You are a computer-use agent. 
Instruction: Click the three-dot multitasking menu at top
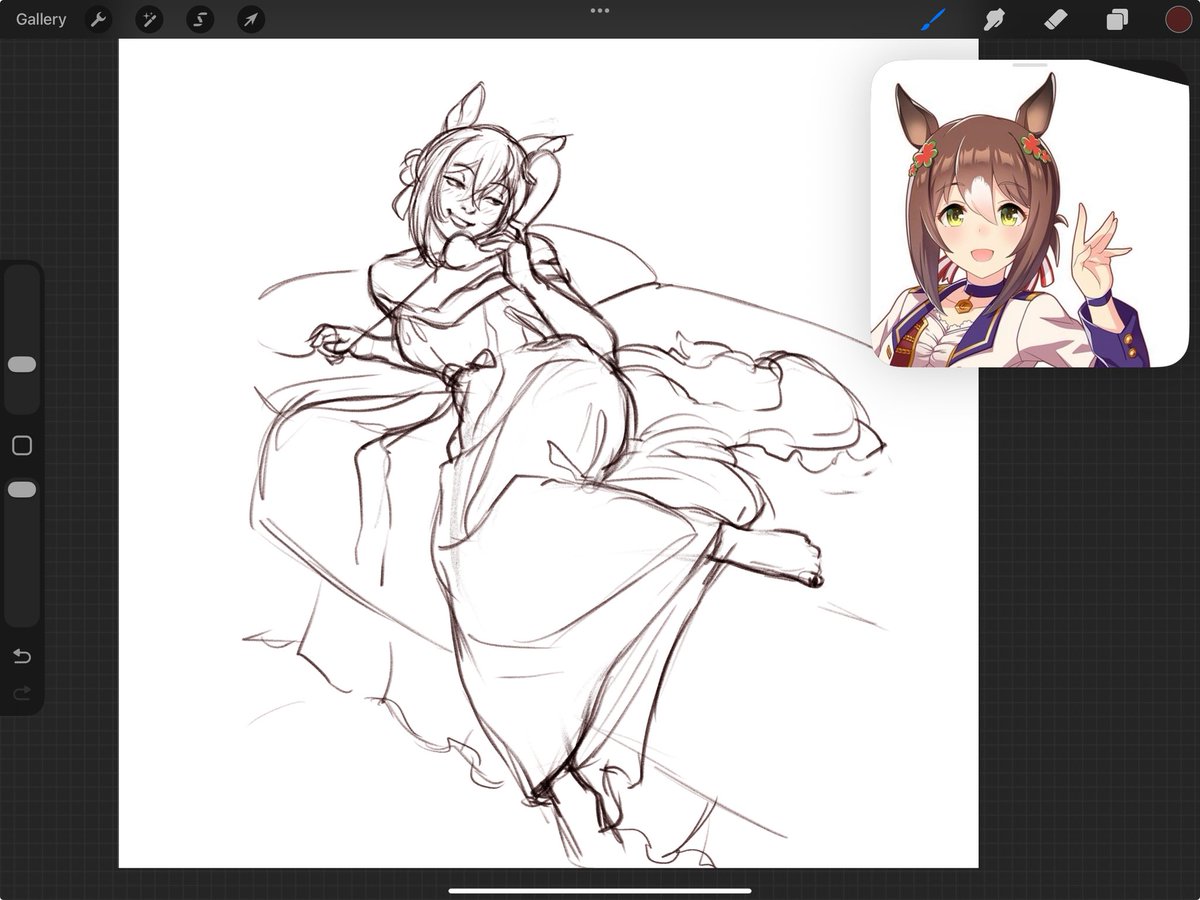600,11
